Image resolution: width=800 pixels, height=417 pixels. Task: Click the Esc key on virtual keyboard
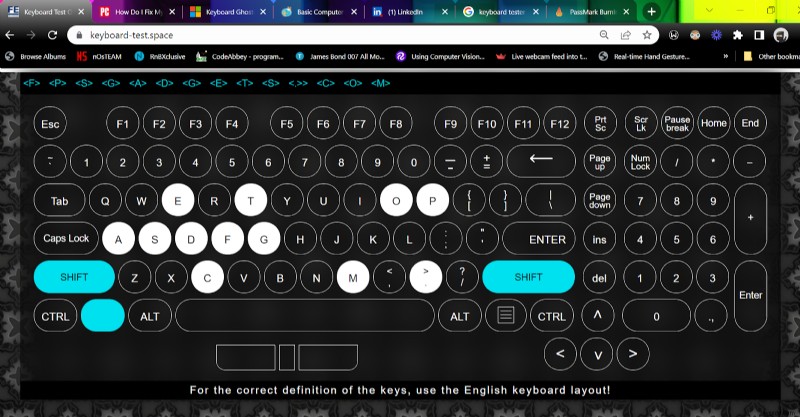pyautogui.click(x=50, y=124)
